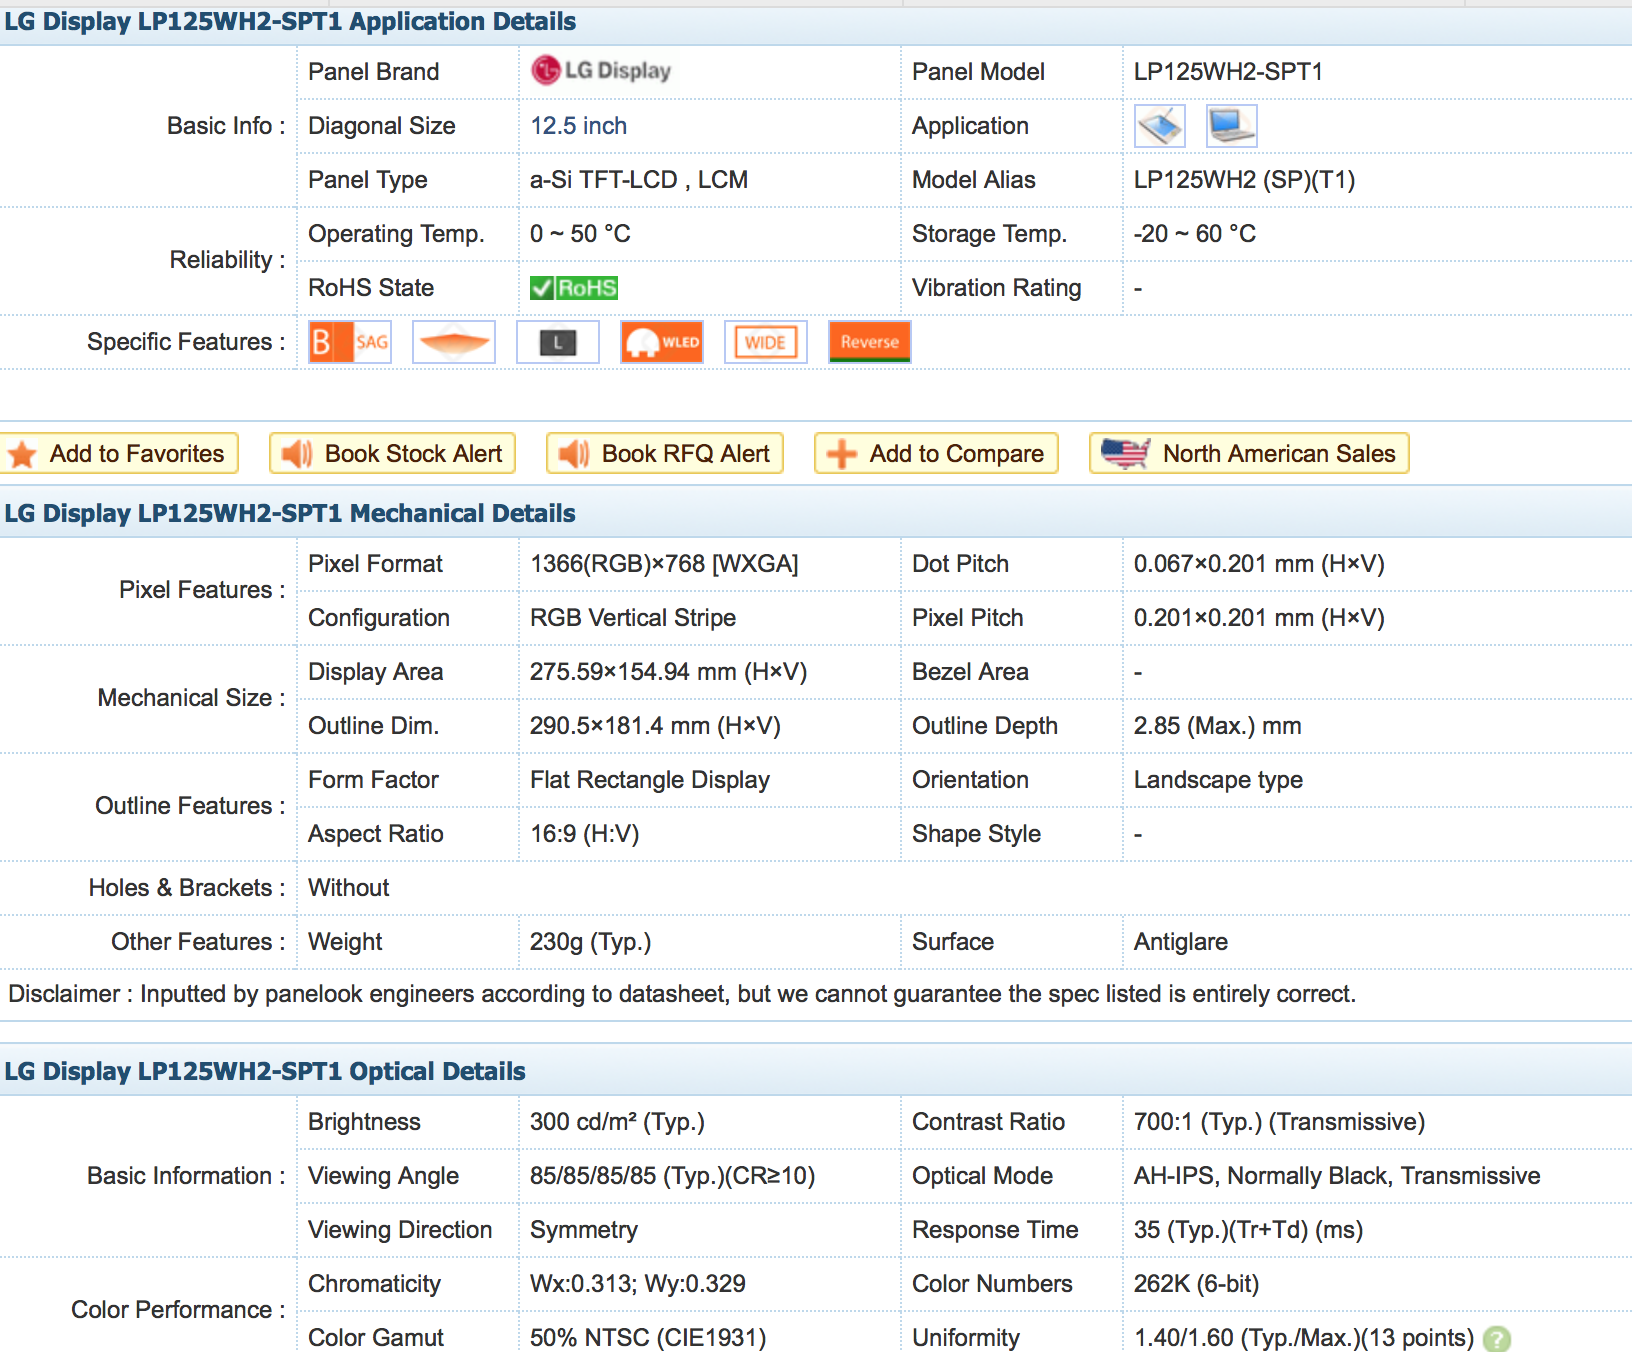The height and width of the screenshot is (1352, 1632).
Task: Click chromaticity Wx:0.313; Wy:0.329
Action: (637, 1284)
